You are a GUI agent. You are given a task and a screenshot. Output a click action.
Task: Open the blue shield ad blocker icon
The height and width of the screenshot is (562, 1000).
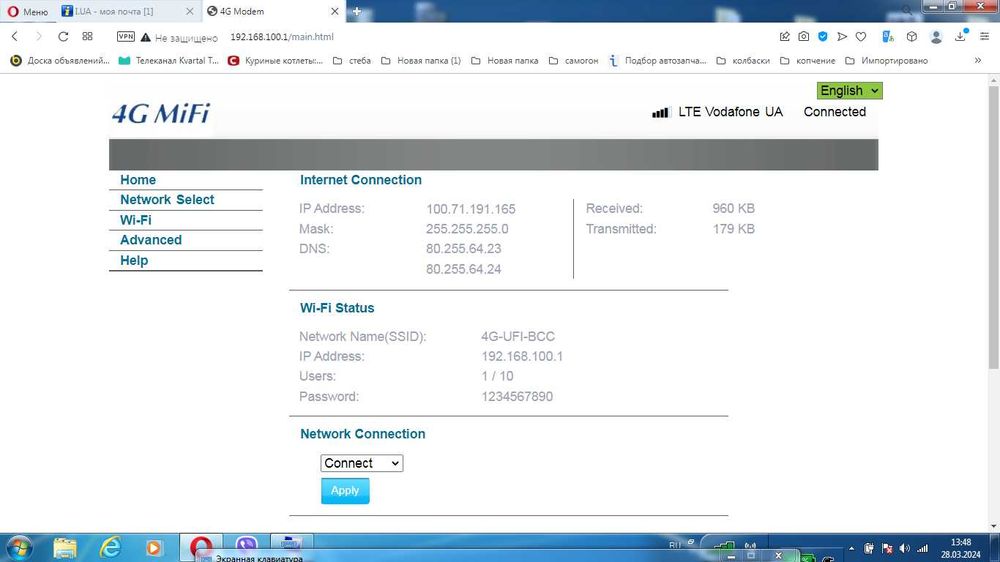pyautogui.click(x=823, y=37)
